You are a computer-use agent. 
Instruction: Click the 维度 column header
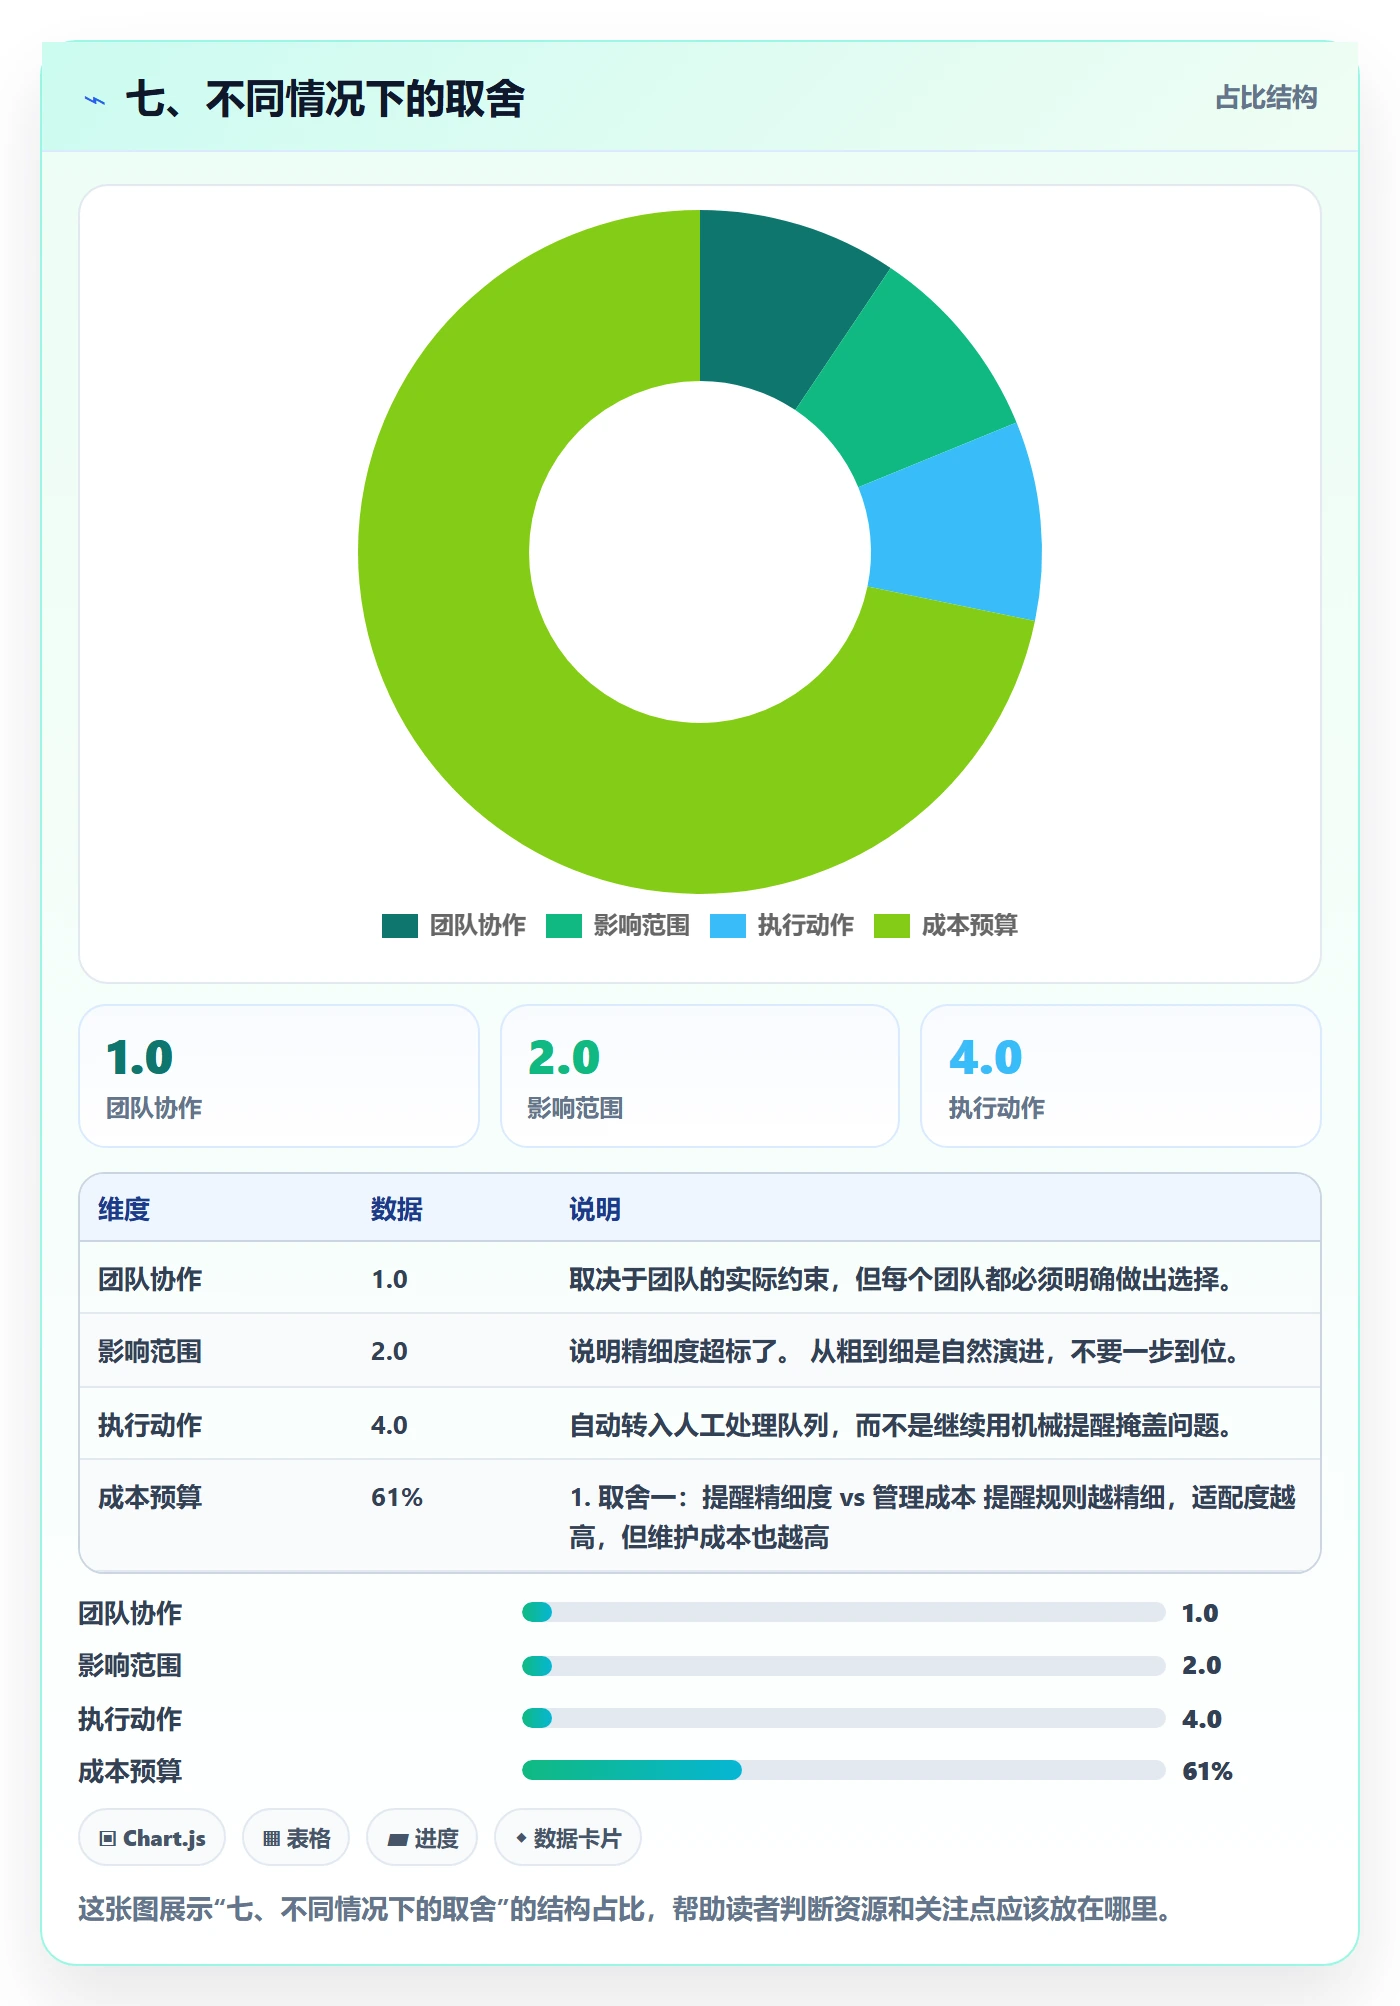[124, 1209]
